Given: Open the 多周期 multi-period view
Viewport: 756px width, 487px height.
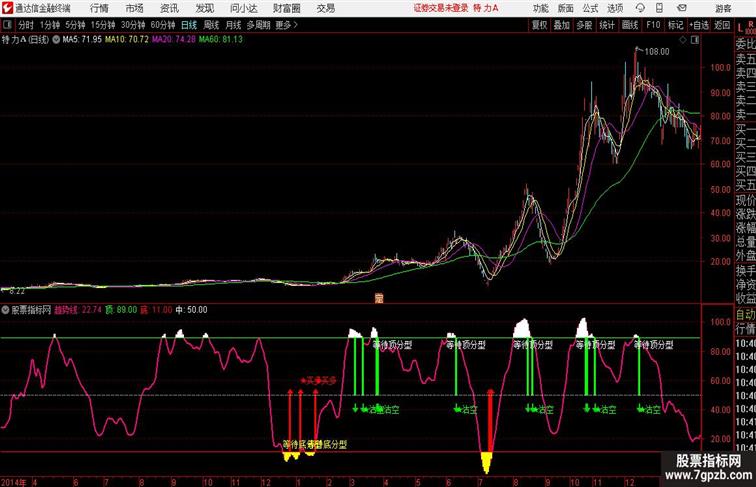Looking at the screenshot, I should (258, 25).
